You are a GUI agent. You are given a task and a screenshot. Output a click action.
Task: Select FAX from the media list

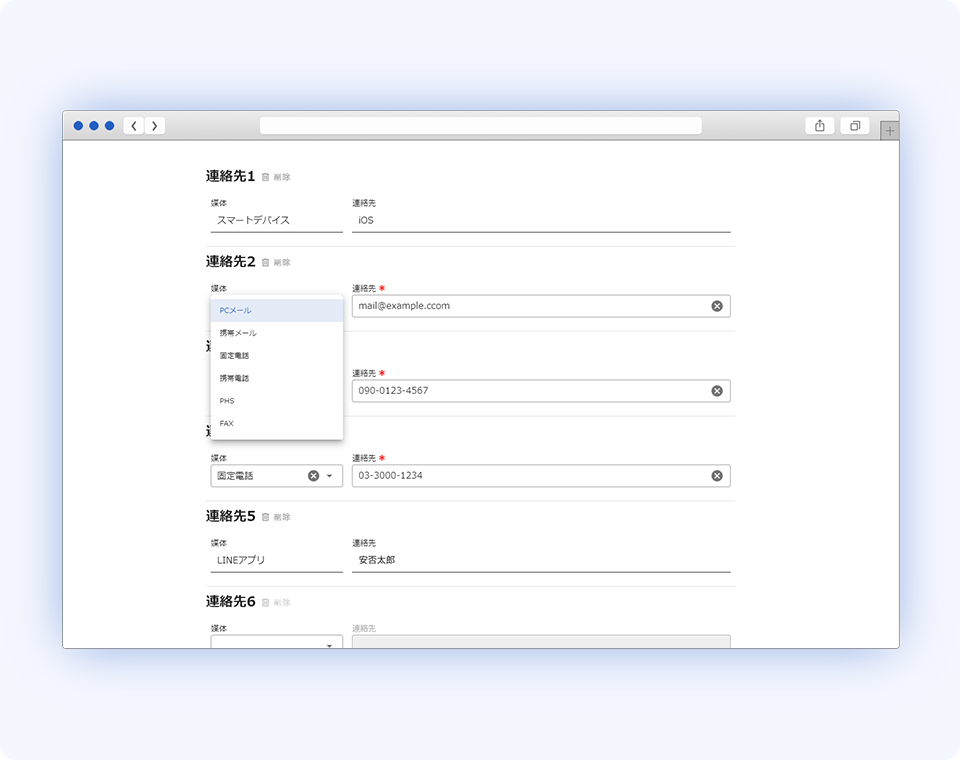coord(227,423)
